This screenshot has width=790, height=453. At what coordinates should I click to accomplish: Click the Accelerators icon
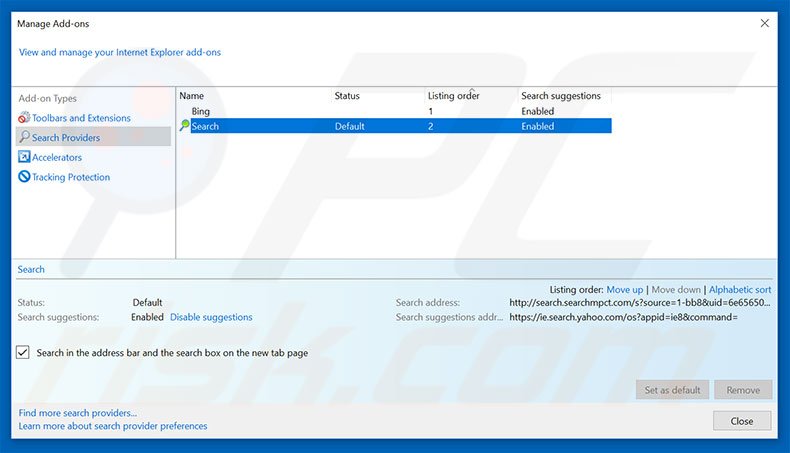[x=24, y=157]
